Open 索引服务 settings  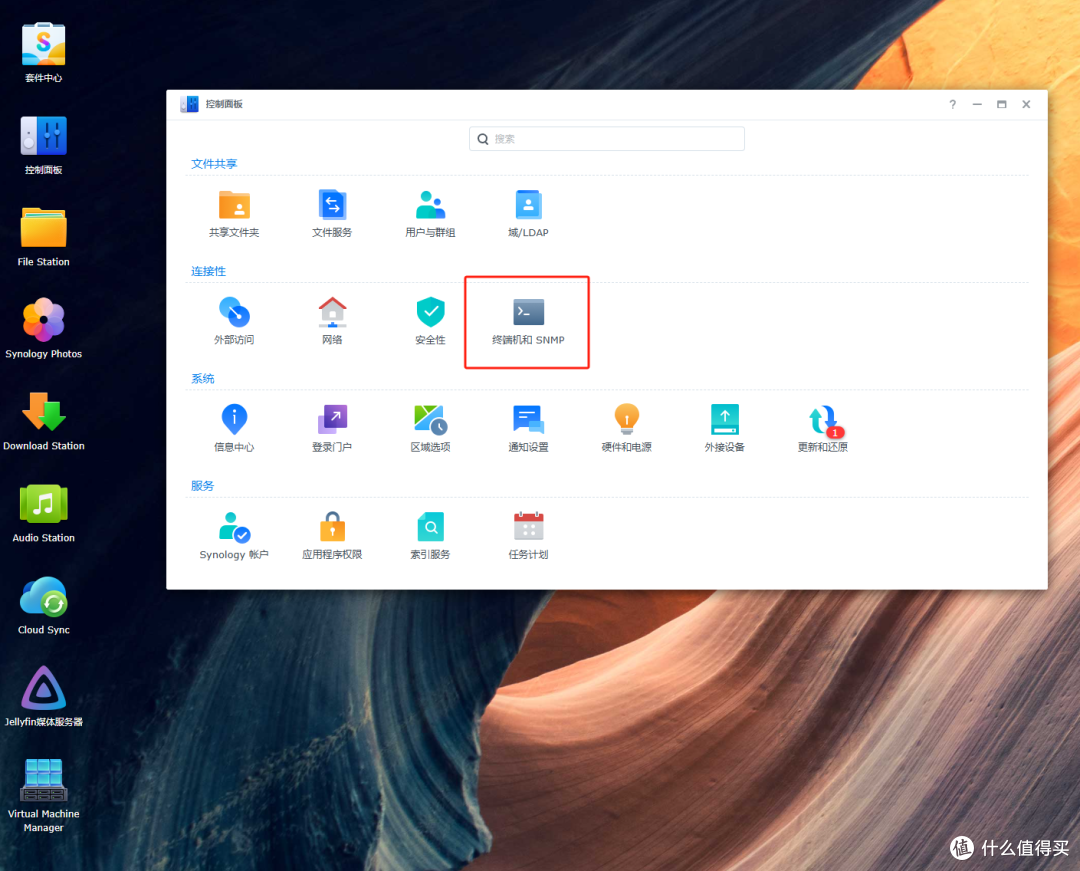pos(430,536)
